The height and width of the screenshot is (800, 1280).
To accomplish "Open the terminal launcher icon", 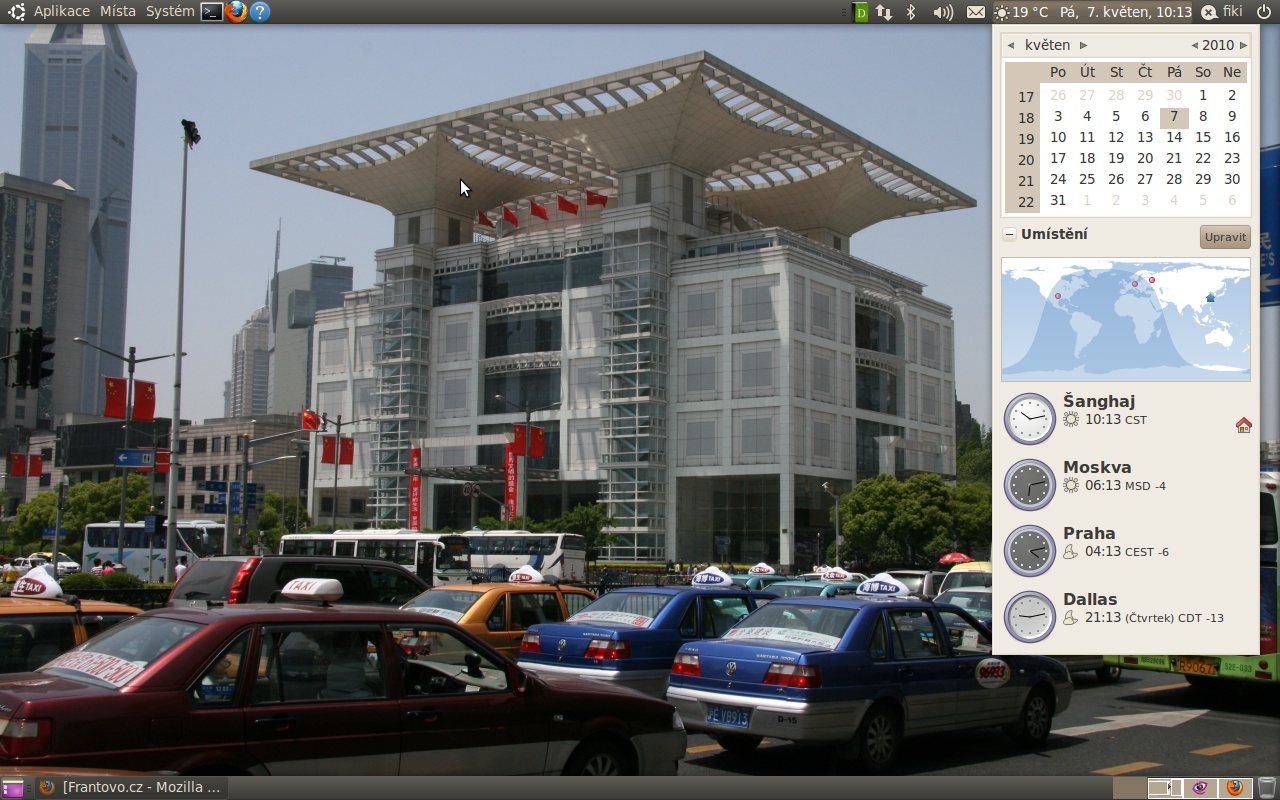I will (211, 12).
